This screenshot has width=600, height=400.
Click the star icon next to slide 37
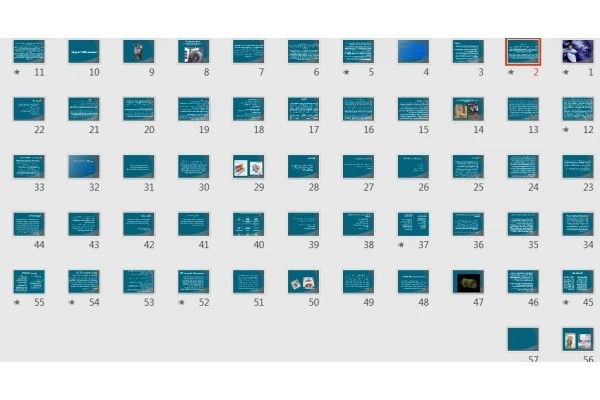coord(401,245)
